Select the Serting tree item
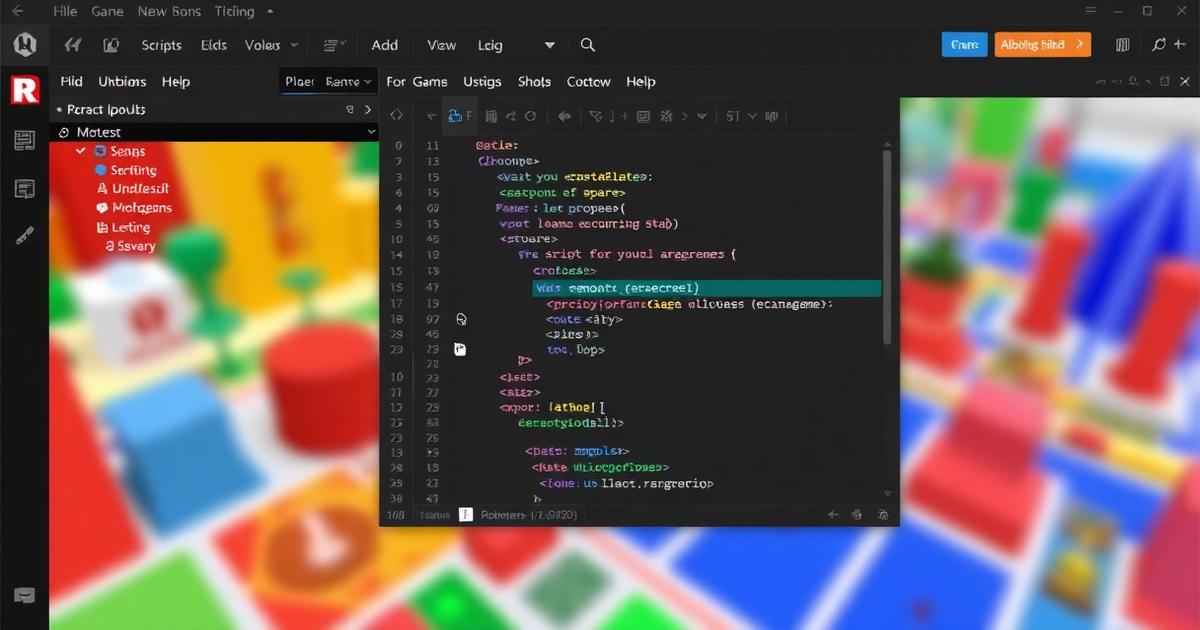1200x630 pixels. 125,170
